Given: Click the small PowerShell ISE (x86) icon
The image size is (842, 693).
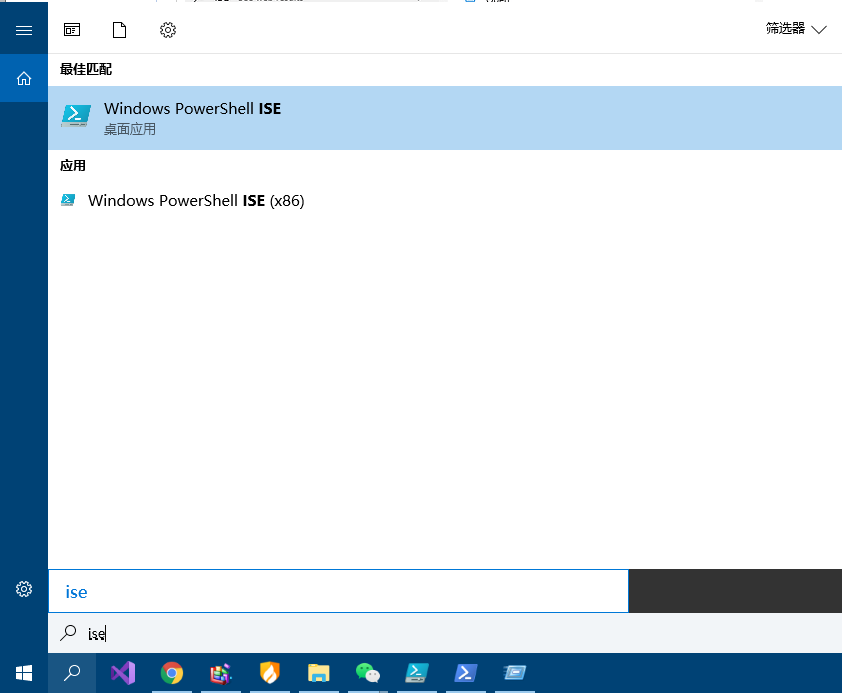Looking at the screenshot, I should coord(68,200).
